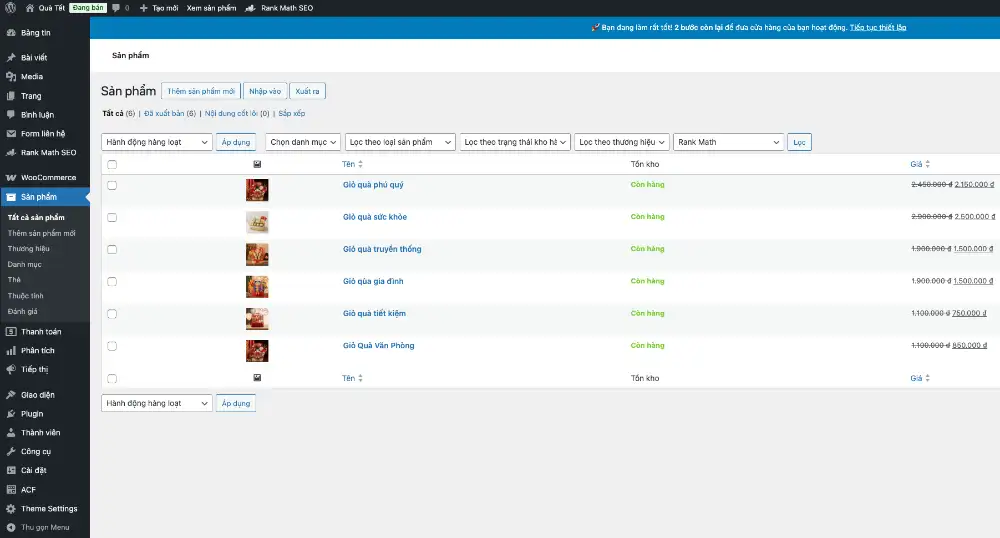This screenshot has width=1000, height=538.
Task: Open the Lọc theo thương hiệu dropdown
Action: point(622,142)
